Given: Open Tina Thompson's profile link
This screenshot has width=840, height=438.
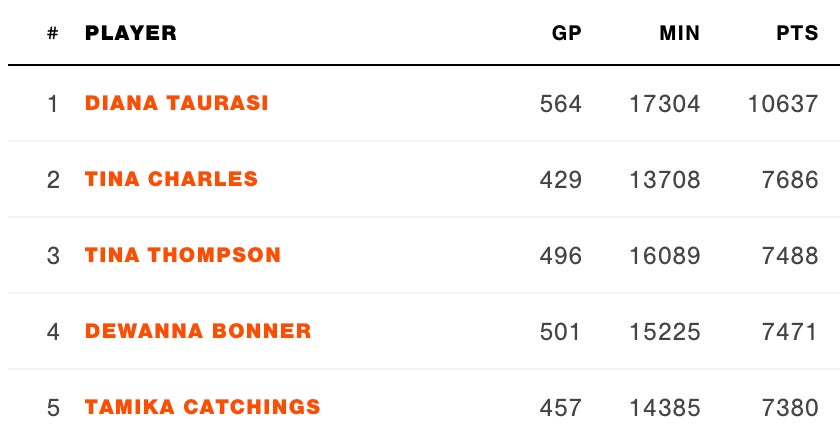Looking at the screenshot, I should point(183,255).
